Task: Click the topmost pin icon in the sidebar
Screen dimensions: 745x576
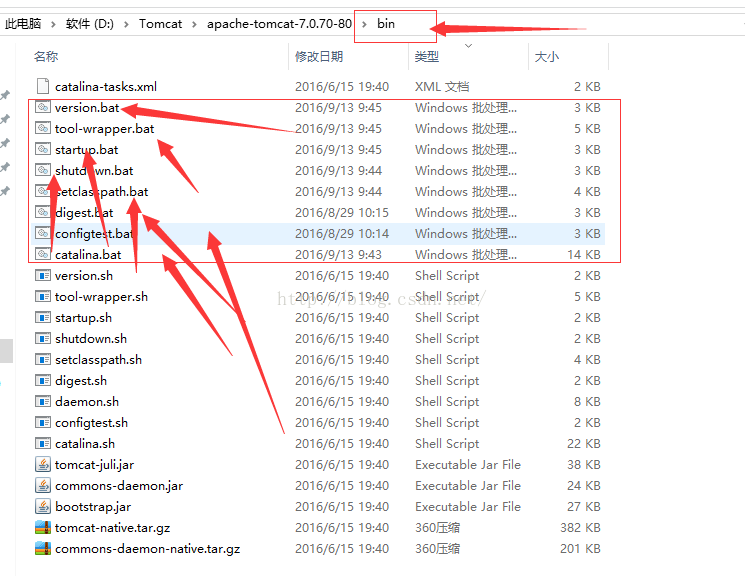Action: pyautogui.click(x=5, y=95)
